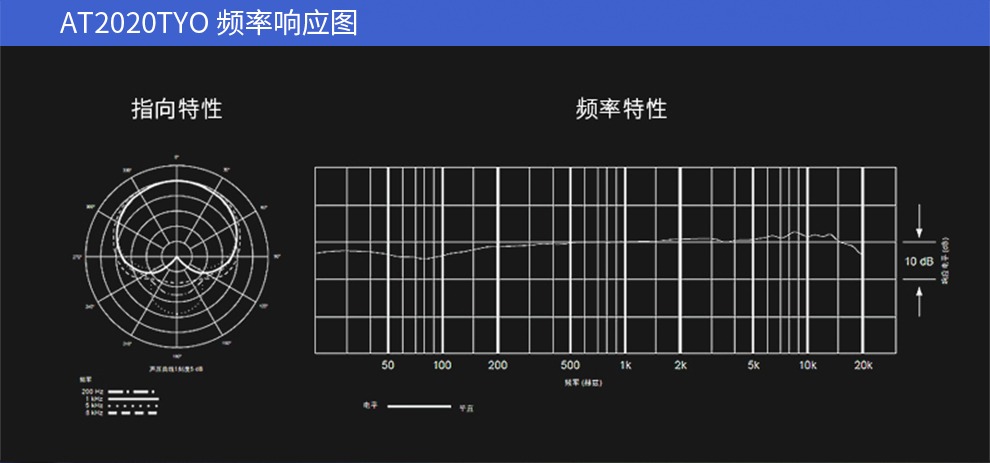Click the "200 Hz" polar legend entry
The width and height of the screenshot is (990, 463).
coord(119,392)
